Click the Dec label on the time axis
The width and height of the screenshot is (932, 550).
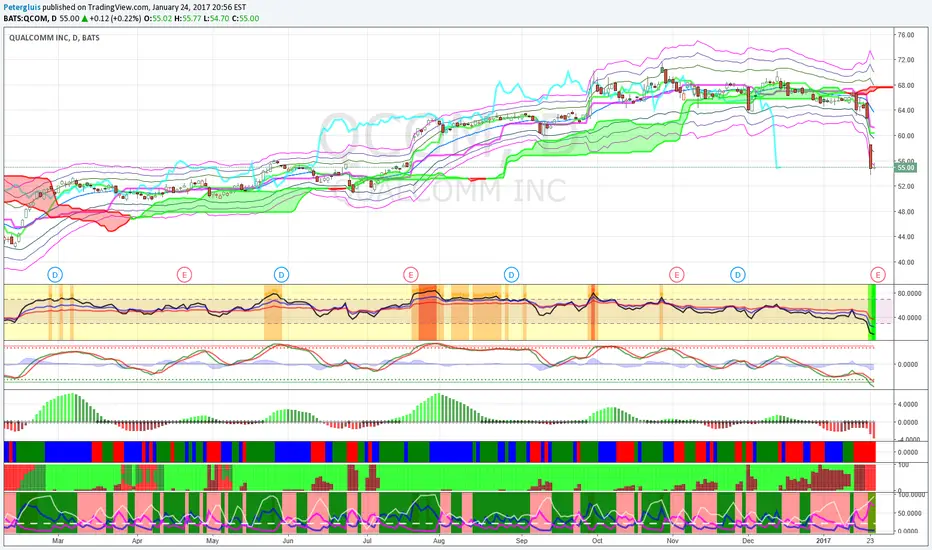coord(748,541)
